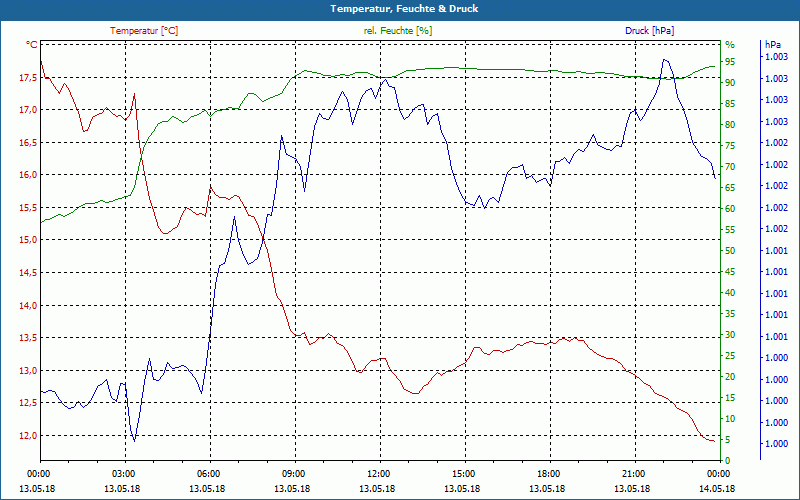The height and width of the screenshot is (500, 800).
Task: Click the '15,5' temperature axis value
Action: 29,208
